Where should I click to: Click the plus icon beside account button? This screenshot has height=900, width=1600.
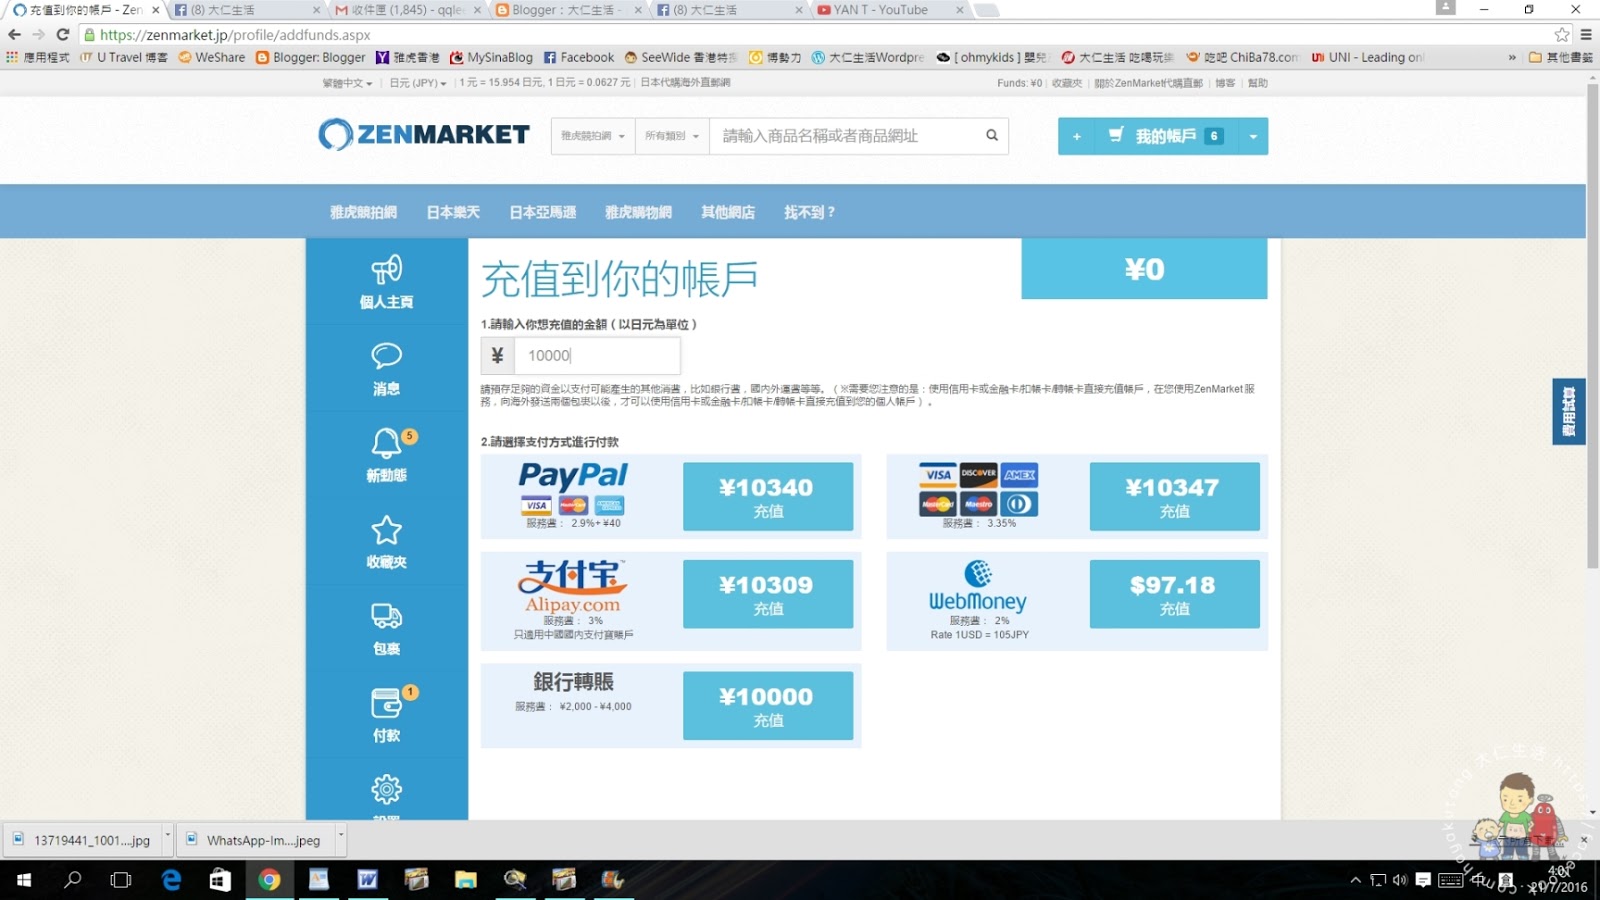1076,137
